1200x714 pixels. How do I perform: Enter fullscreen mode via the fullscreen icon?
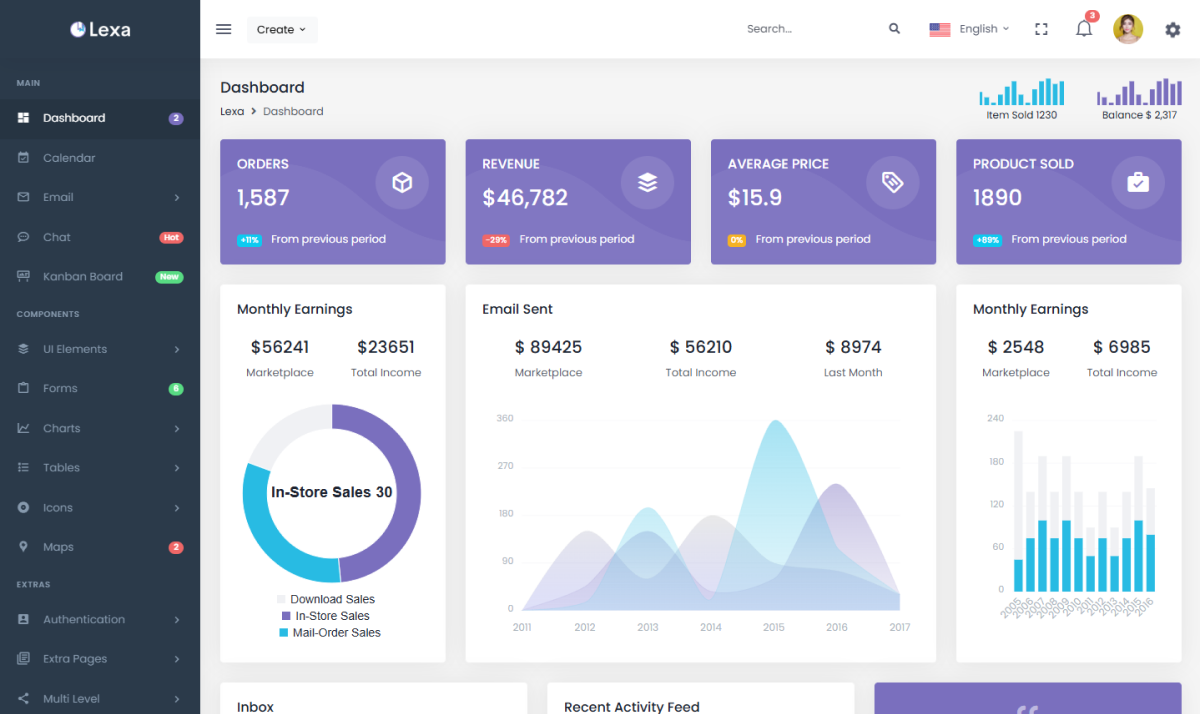[1041, 29]
